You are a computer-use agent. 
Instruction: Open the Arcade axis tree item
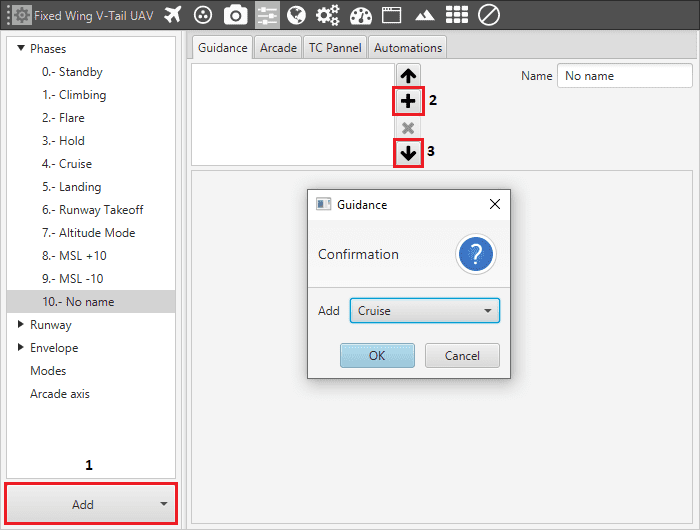(59, 394)
